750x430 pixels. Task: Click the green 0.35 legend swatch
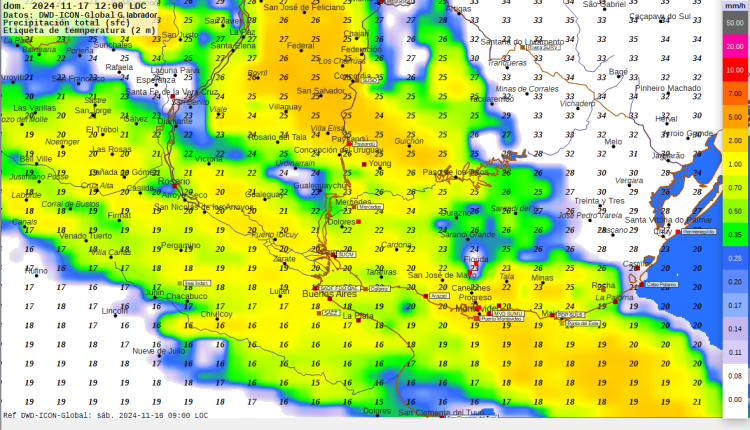(733, 235)
